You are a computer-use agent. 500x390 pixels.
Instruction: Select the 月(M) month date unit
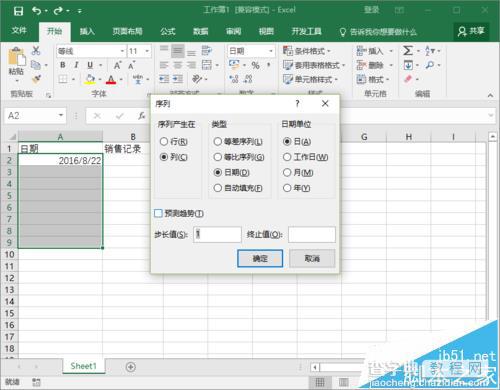[298, 172]
